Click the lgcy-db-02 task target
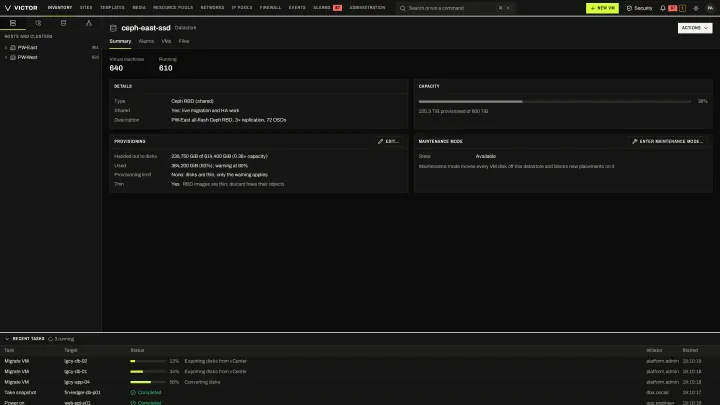The image size is (720, 405). [x=76, y=361]
